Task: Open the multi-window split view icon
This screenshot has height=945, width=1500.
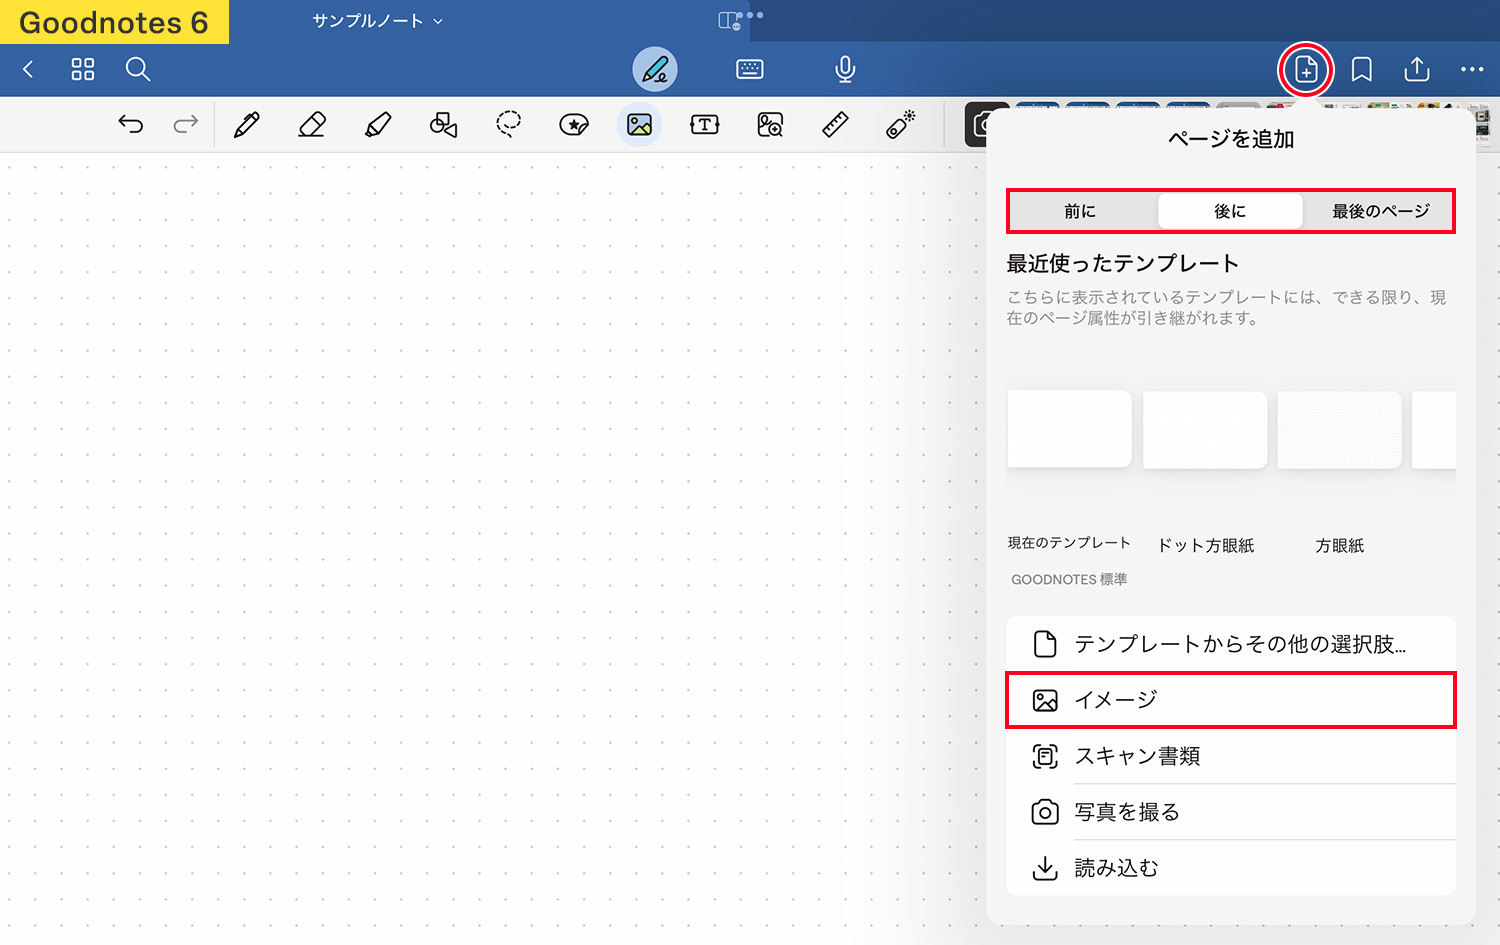Action: [730, 20]
